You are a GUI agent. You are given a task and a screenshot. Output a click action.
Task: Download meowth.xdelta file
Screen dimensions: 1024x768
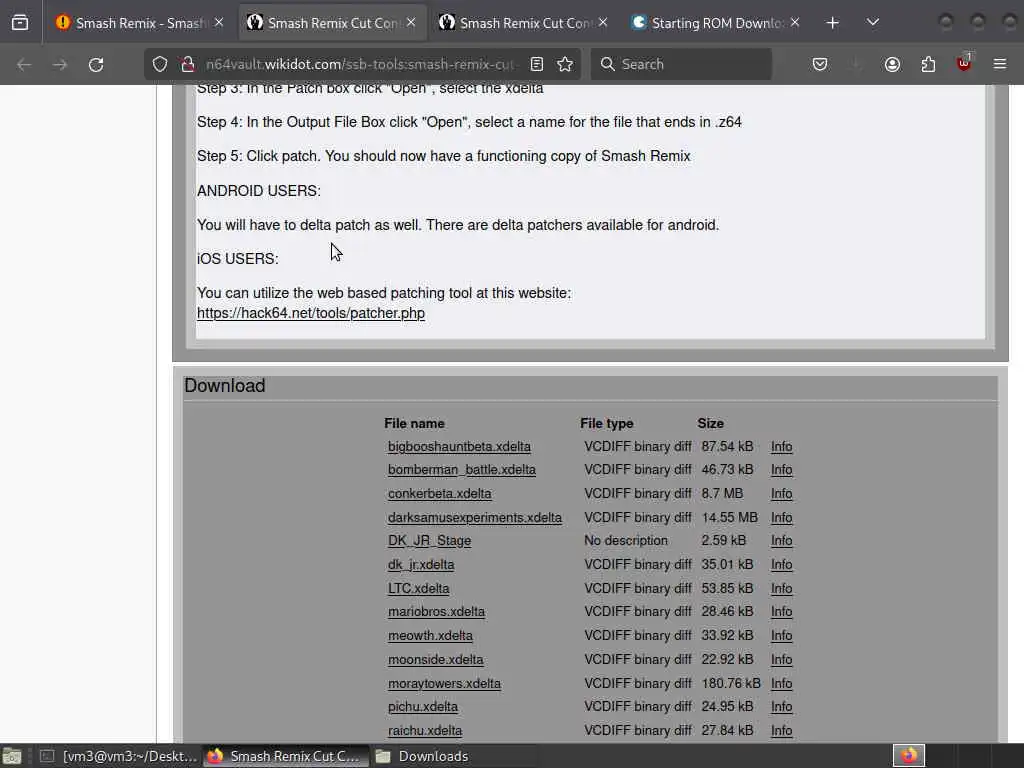pyautogui.click(x=430, y=635)
